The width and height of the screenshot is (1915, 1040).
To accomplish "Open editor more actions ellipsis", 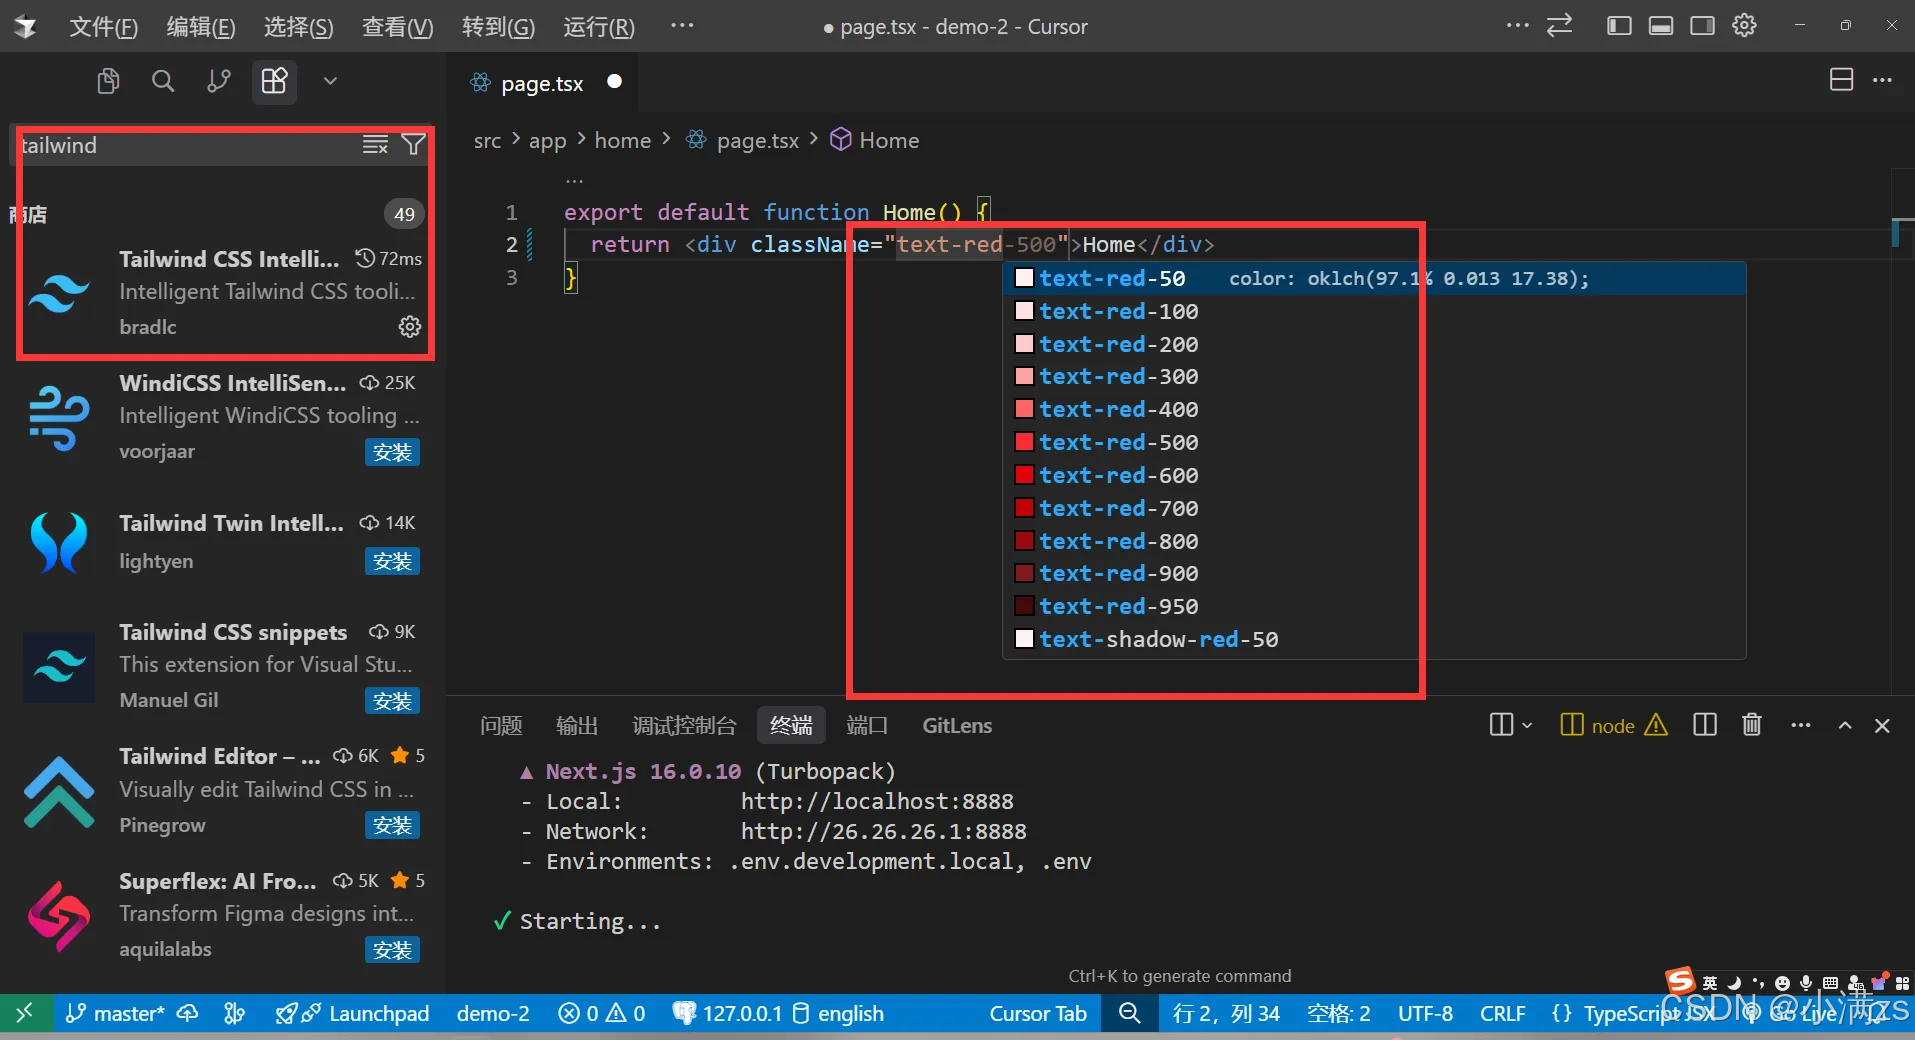I will pyautogui.click(x=1882, y=80).
